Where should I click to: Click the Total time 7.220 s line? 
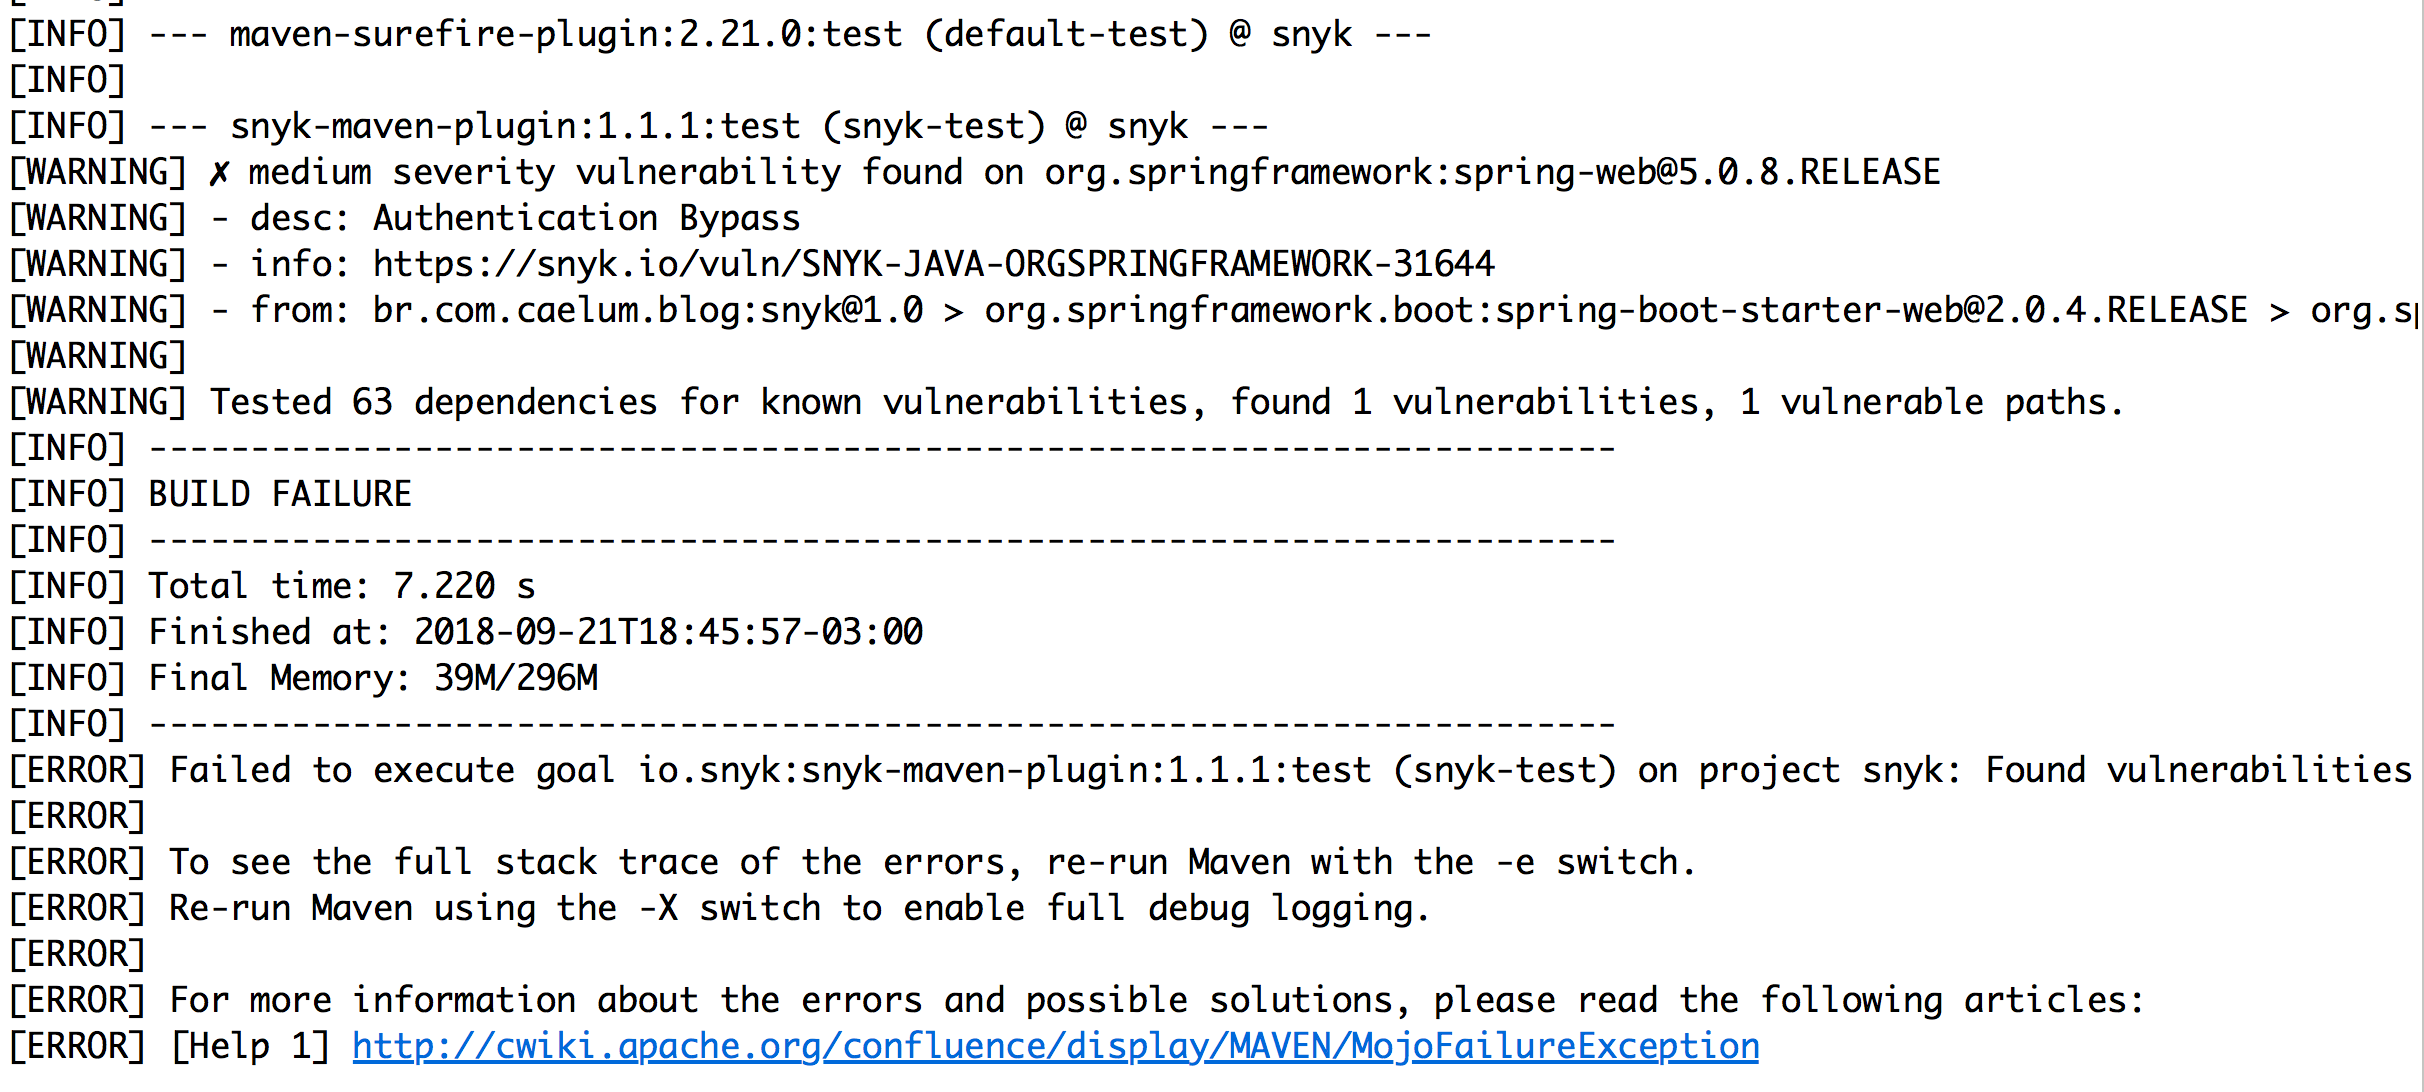click(x=341, y=586)
